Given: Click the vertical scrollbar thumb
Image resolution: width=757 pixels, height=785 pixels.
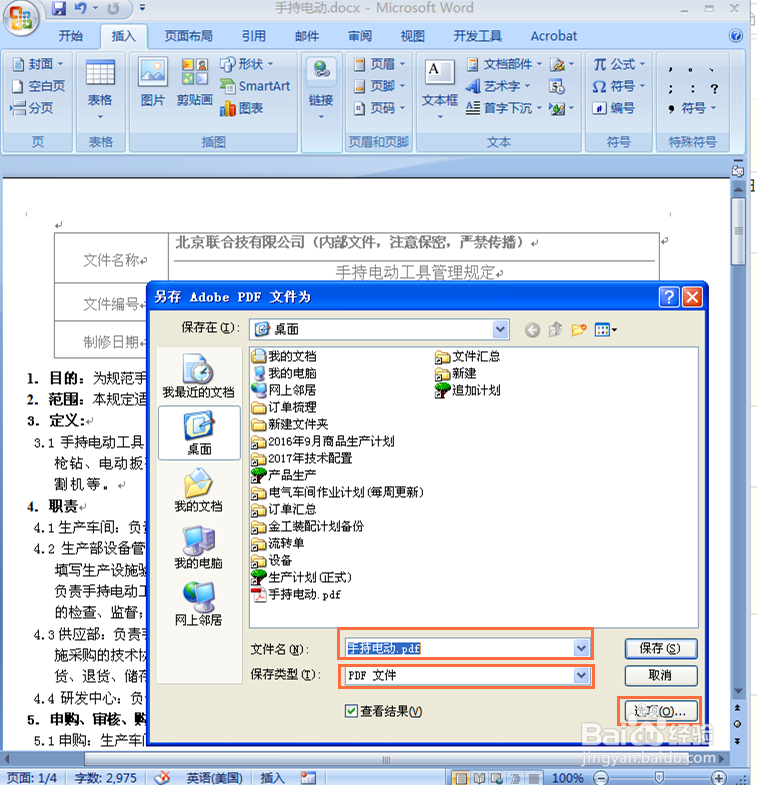Looking at the screenshot, I should pos(738,231).
